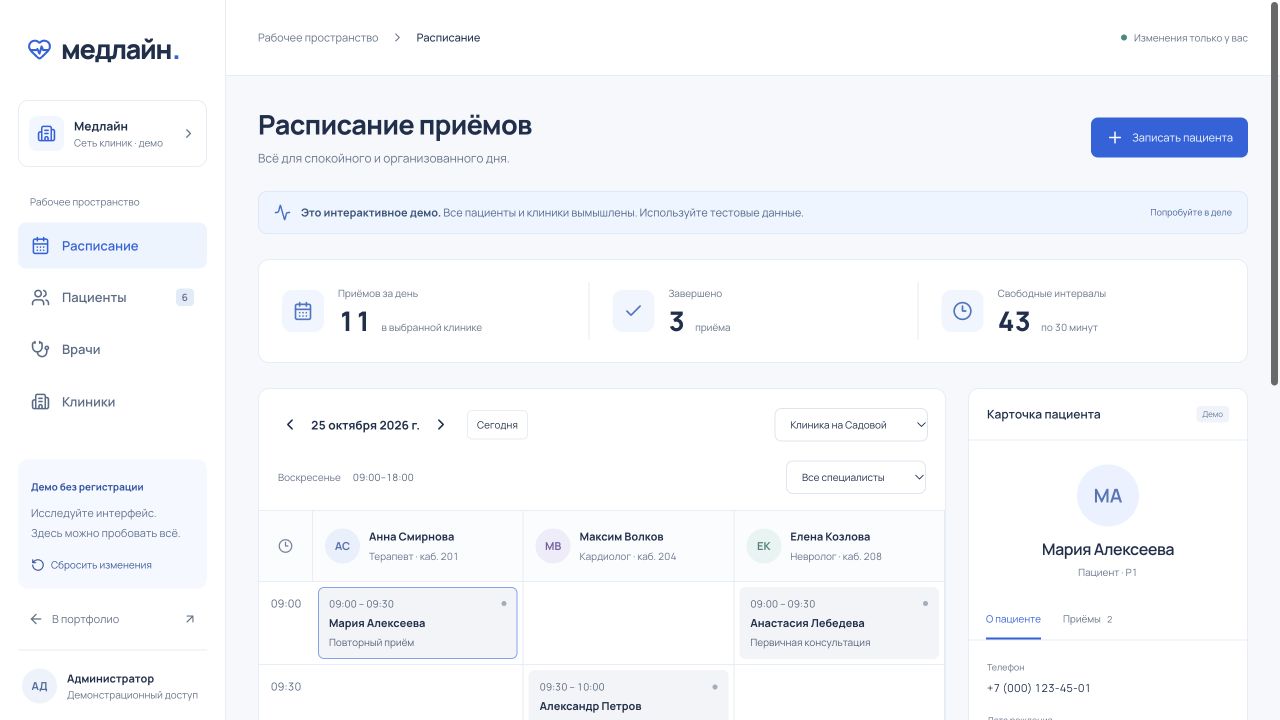The image size is (1280, 720).
Task: Open the Клиника на Садовой dropdown
Action: pyautogui.click(x=851, y=425)
